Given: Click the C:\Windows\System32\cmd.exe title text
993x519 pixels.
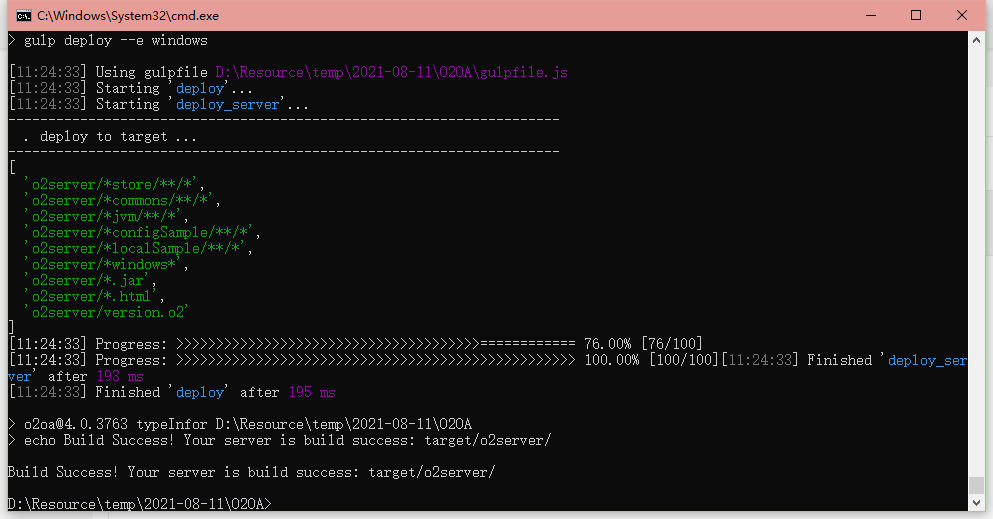Looking at the screenshot, I should pos(128,16).
